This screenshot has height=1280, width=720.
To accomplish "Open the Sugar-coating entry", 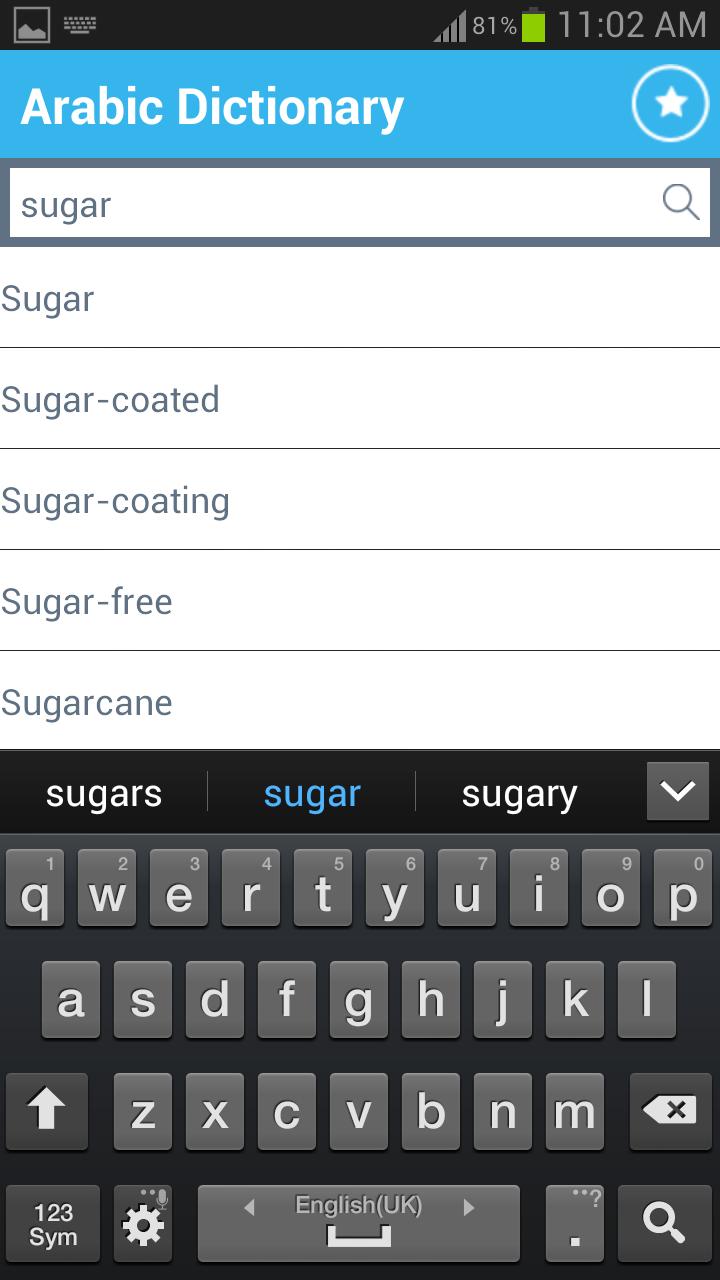I will 360,500.
